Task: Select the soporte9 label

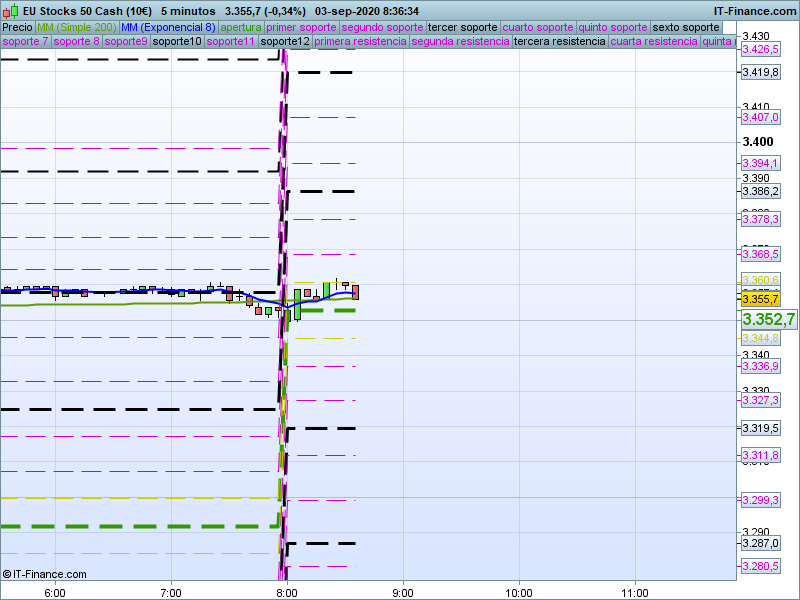Action: [126, 41]
